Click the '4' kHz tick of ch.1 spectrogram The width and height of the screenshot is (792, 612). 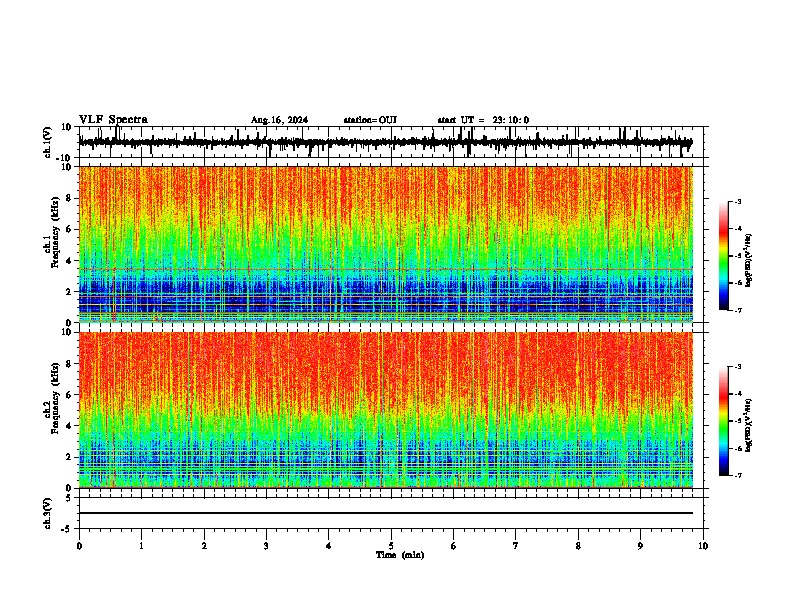tap(69, 261)
